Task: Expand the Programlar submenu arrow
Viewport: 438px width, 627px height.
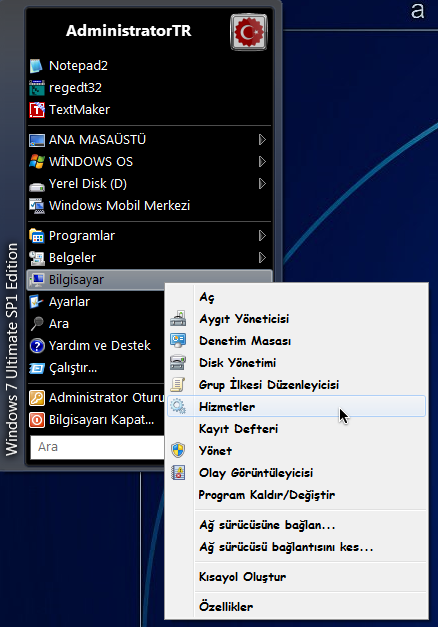Action: coord(262,236)
